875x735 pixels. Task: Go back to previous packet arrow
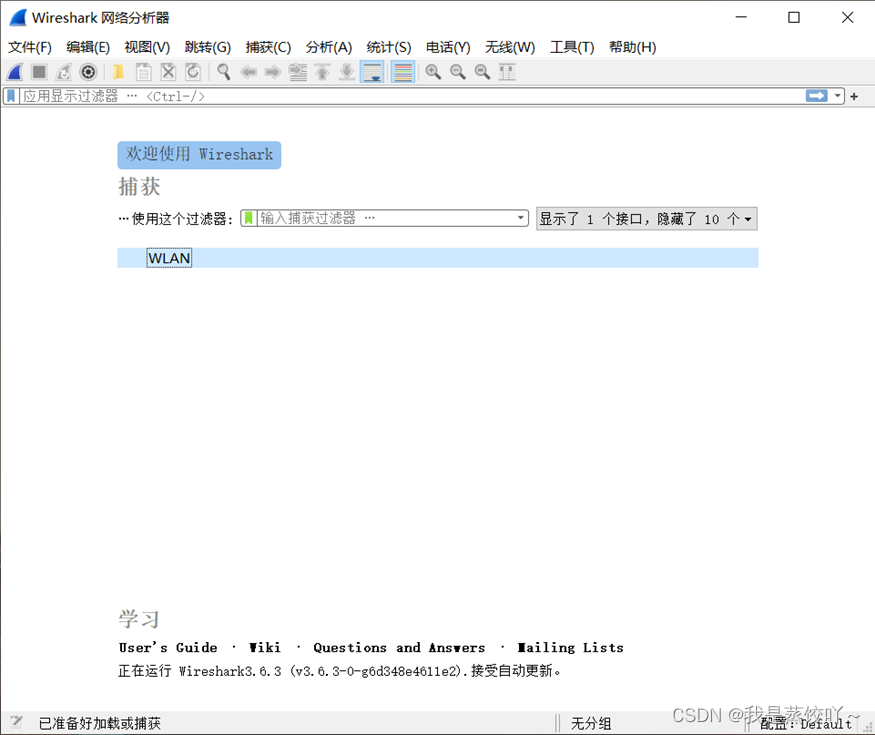pyautogui.click(x=248, y=72)
